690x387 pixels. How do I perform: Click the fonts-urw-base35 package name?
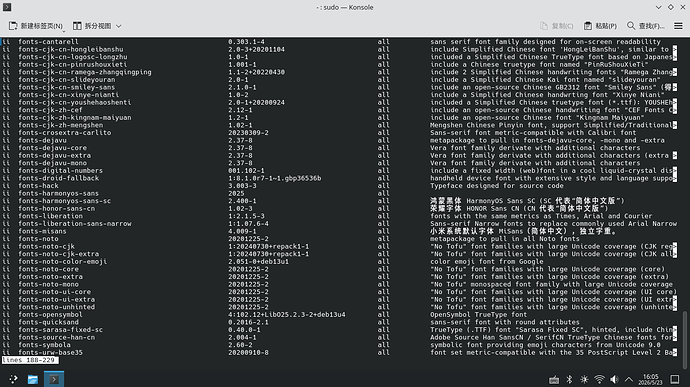[x=50, y=353]
